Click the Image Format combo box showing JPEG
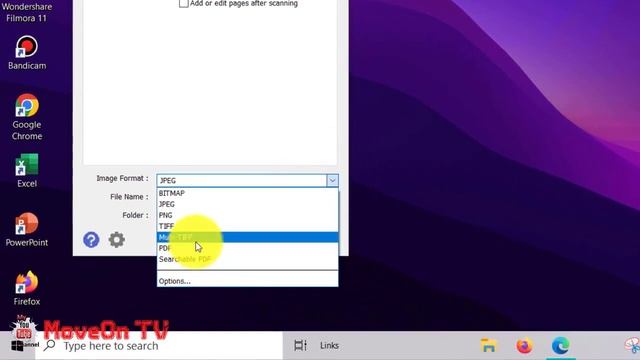640x360 pixels. click(247, 180)
